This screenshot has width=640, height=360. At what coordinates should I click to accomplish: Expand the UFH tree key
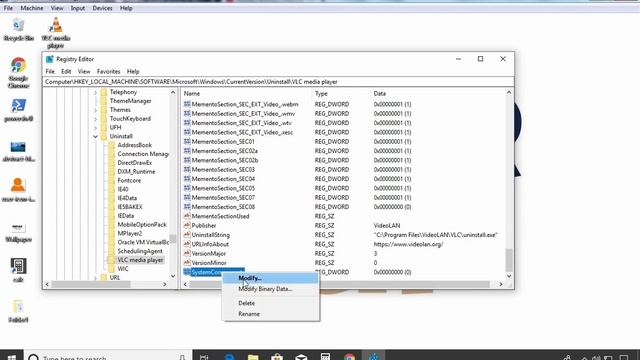(95, 127)
